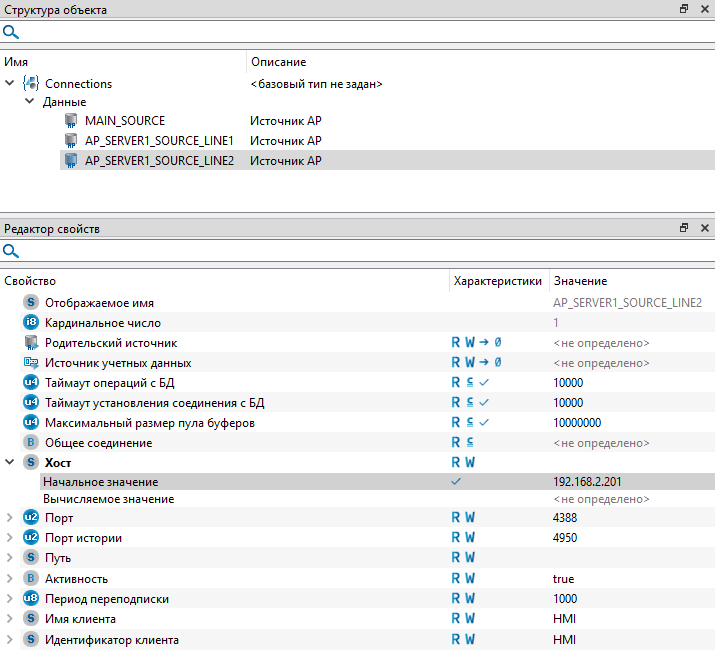Collapse the Connections tree node
This screenshot has height=652, width=715.
pyautogui.click(x=10, y=84)
